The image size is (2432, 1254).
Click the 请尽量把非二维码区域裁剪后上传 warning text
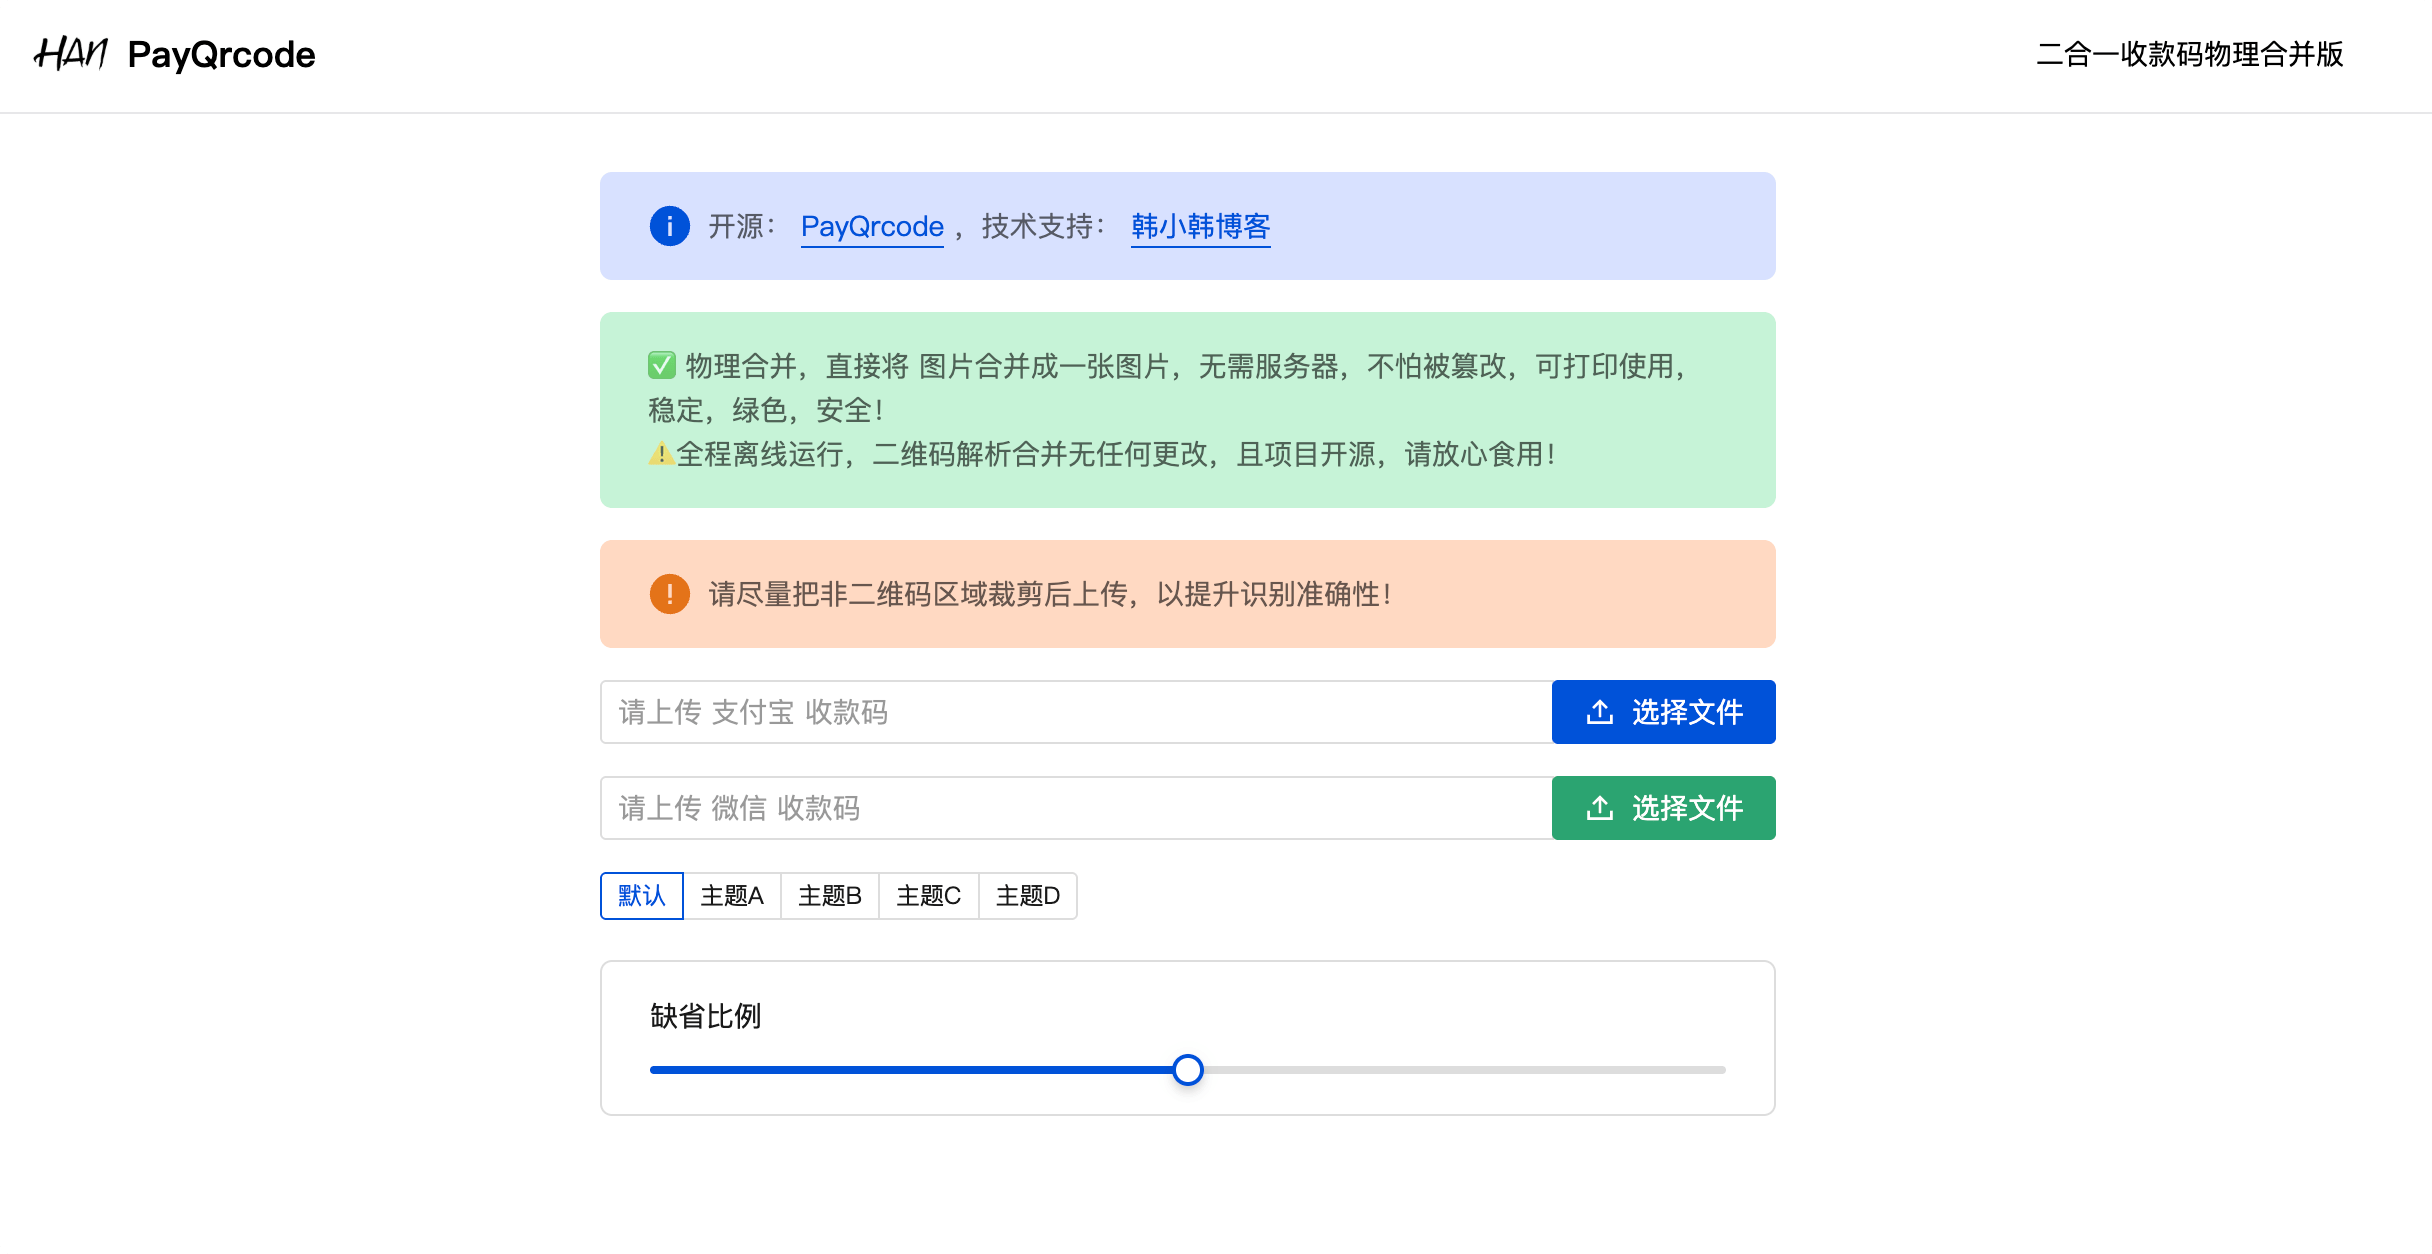(x=1050, y=594)
